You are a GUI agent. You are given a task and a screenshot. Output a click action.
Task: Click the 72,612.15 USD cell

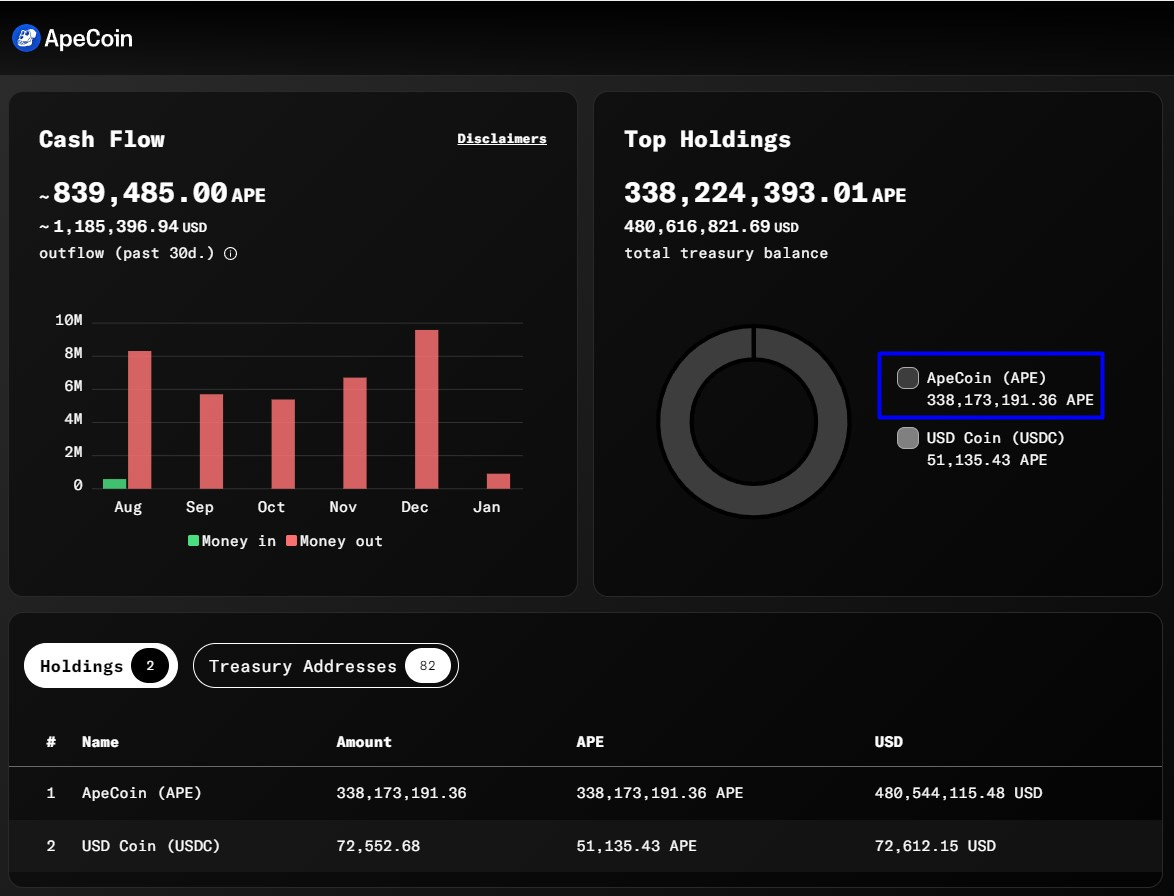pyautogui.click(x=935, y=846)
